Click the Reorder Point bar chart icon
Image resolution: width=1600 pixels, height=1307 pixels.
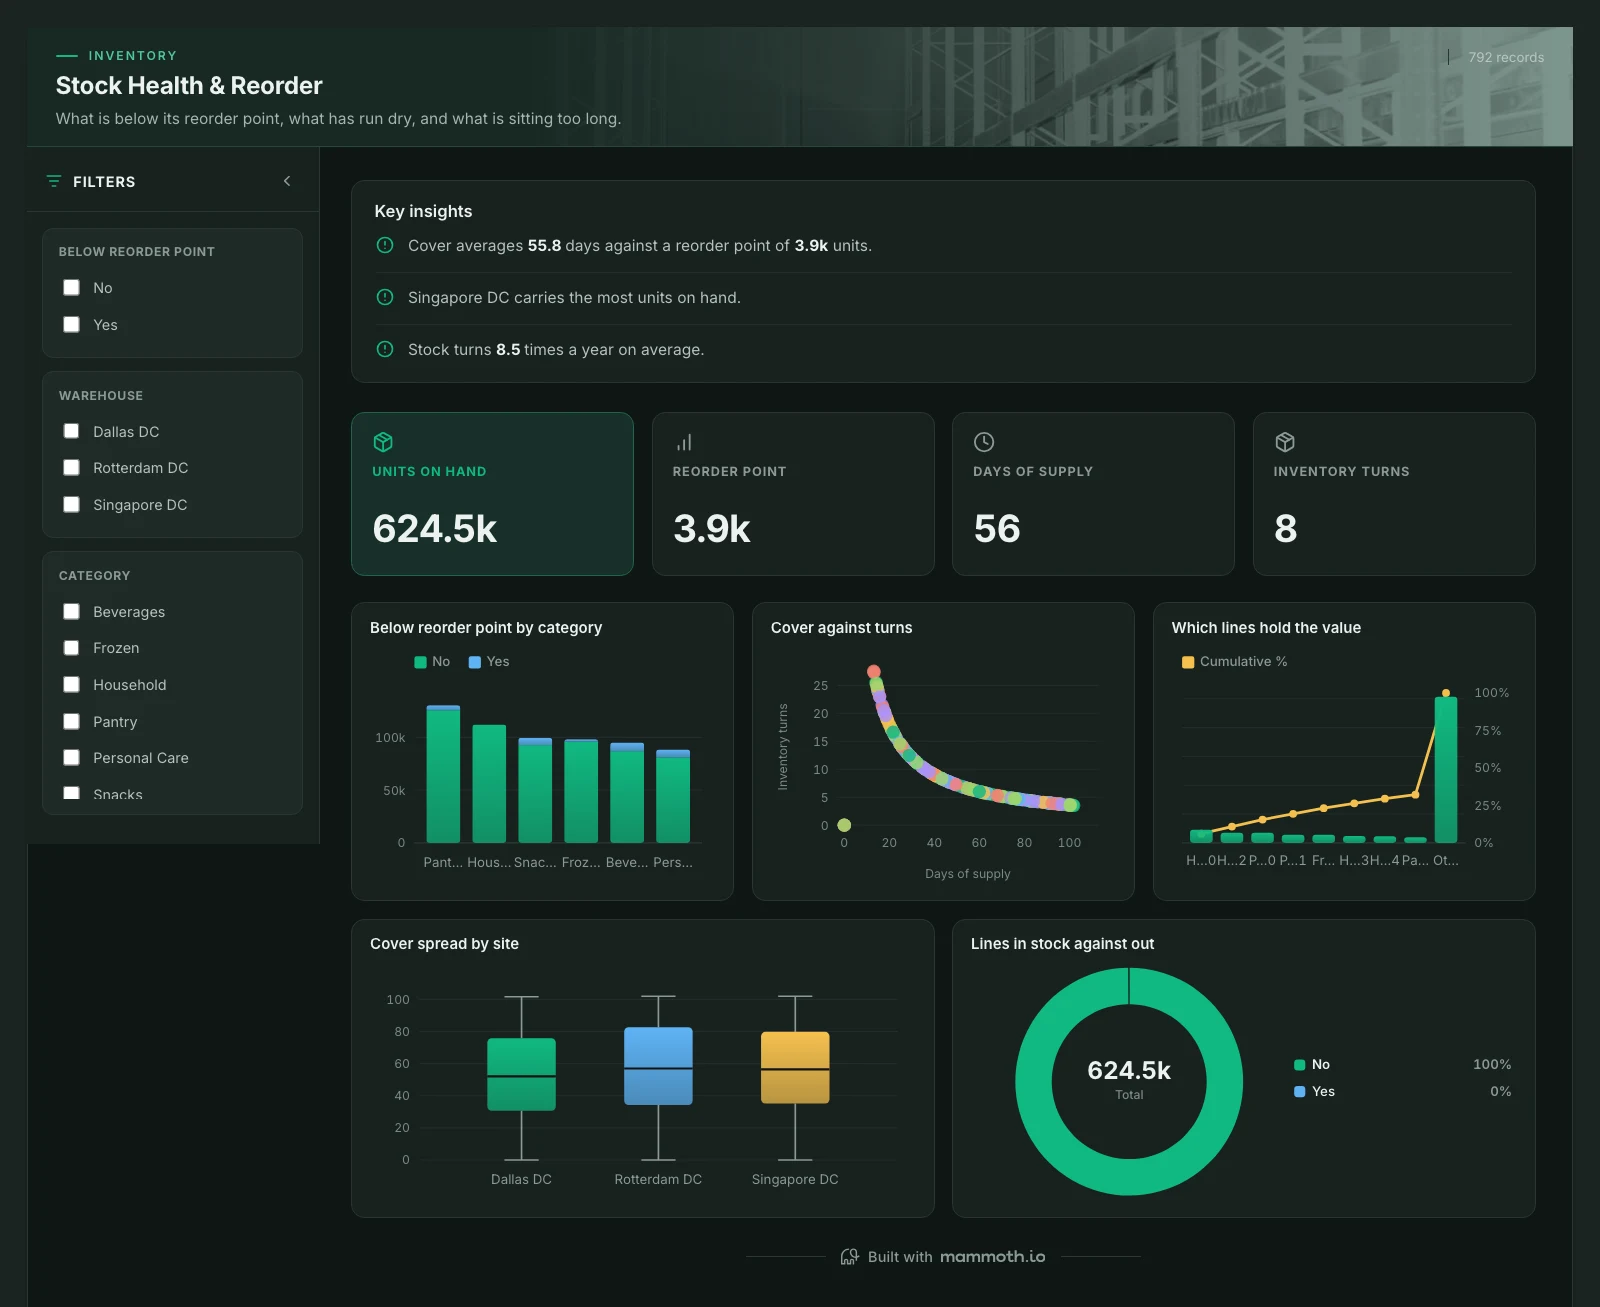click(684, 442)
